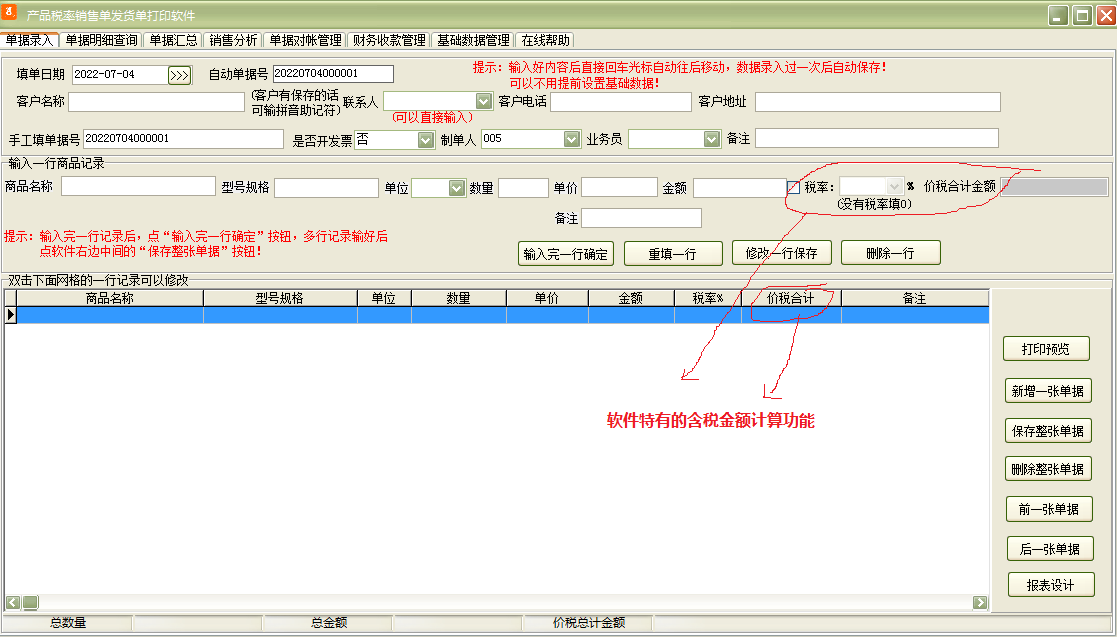Focus the top 备注 field beside 业务员
This screenshot has width=1117, height=637.
click(x=877, y=138)
